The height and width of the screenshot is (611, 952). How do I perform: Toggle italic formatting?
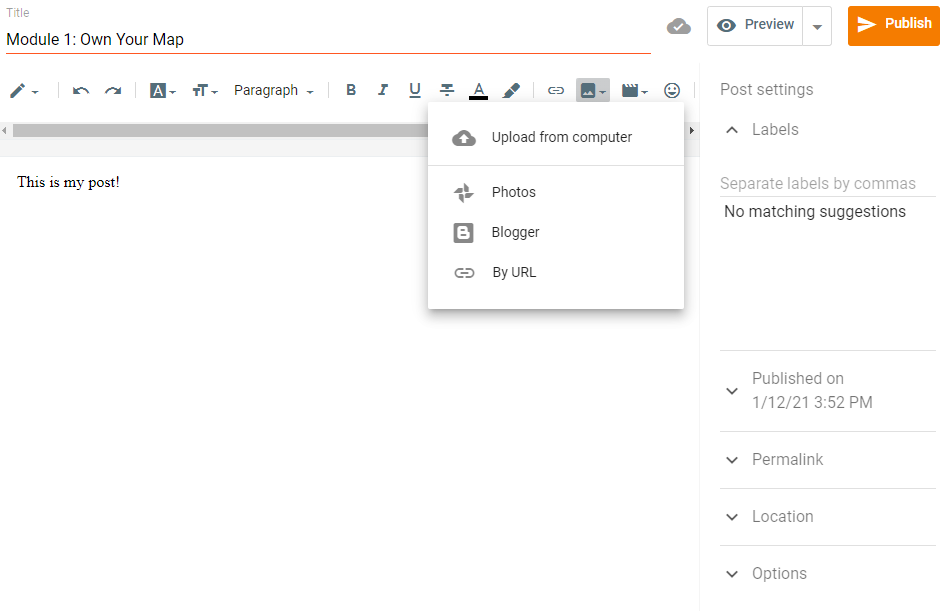[383, 91]
